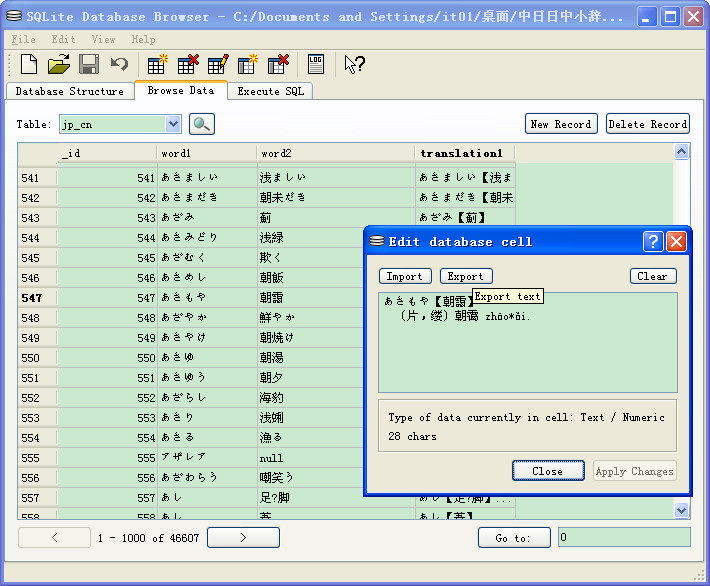
Task: Click the Export button in dialog
Action: coord(466,276)
